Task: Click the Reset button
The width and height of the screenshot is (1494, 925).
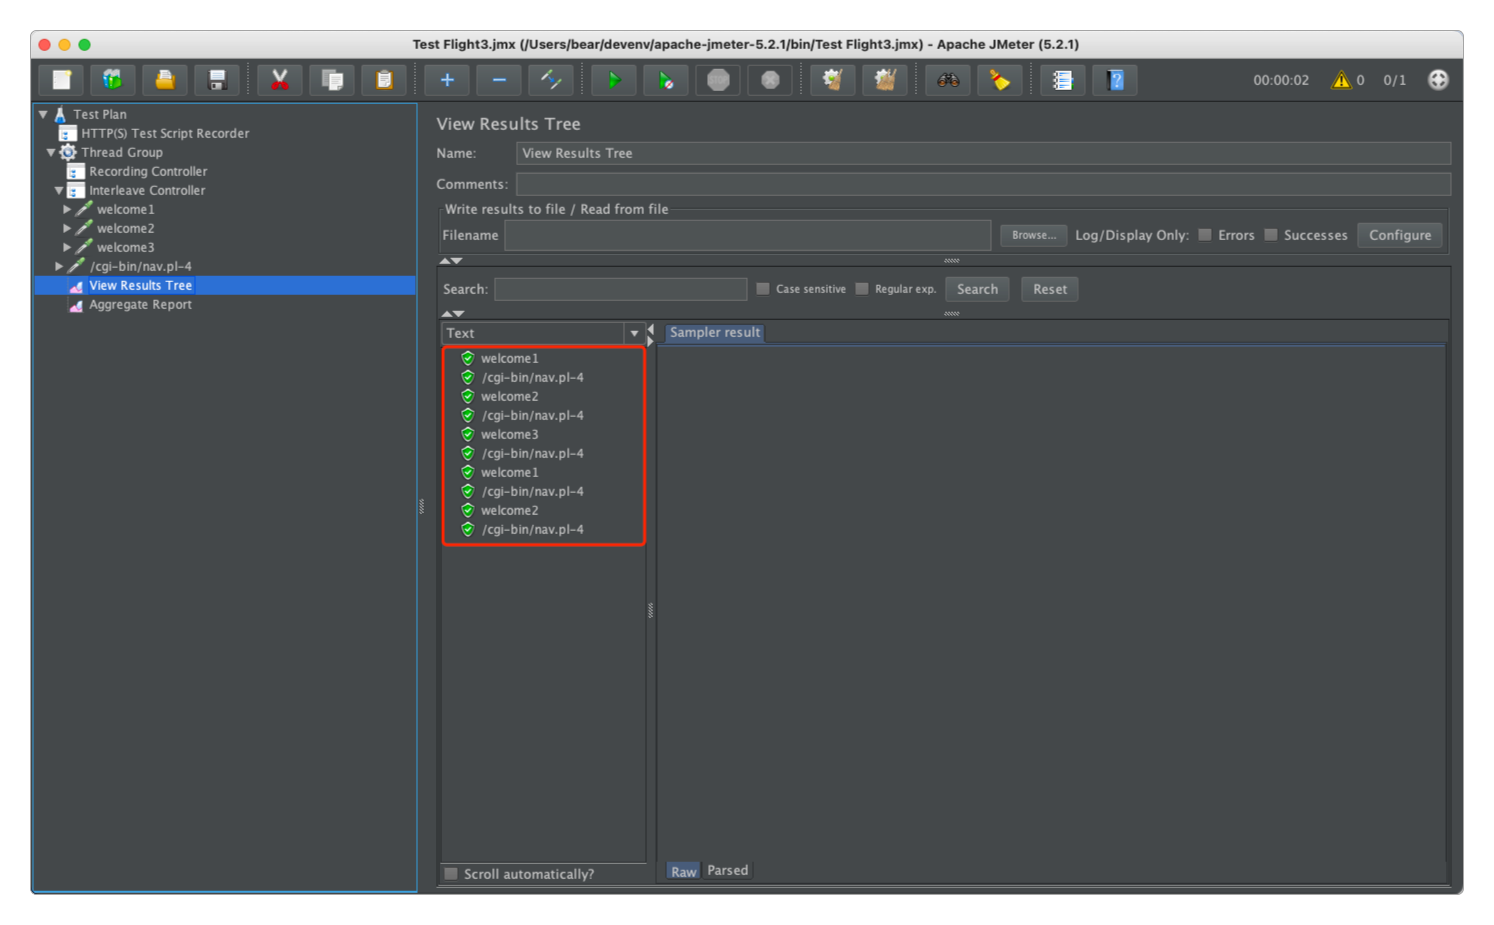Action: pyautogui.click(x=1050, y=289)
